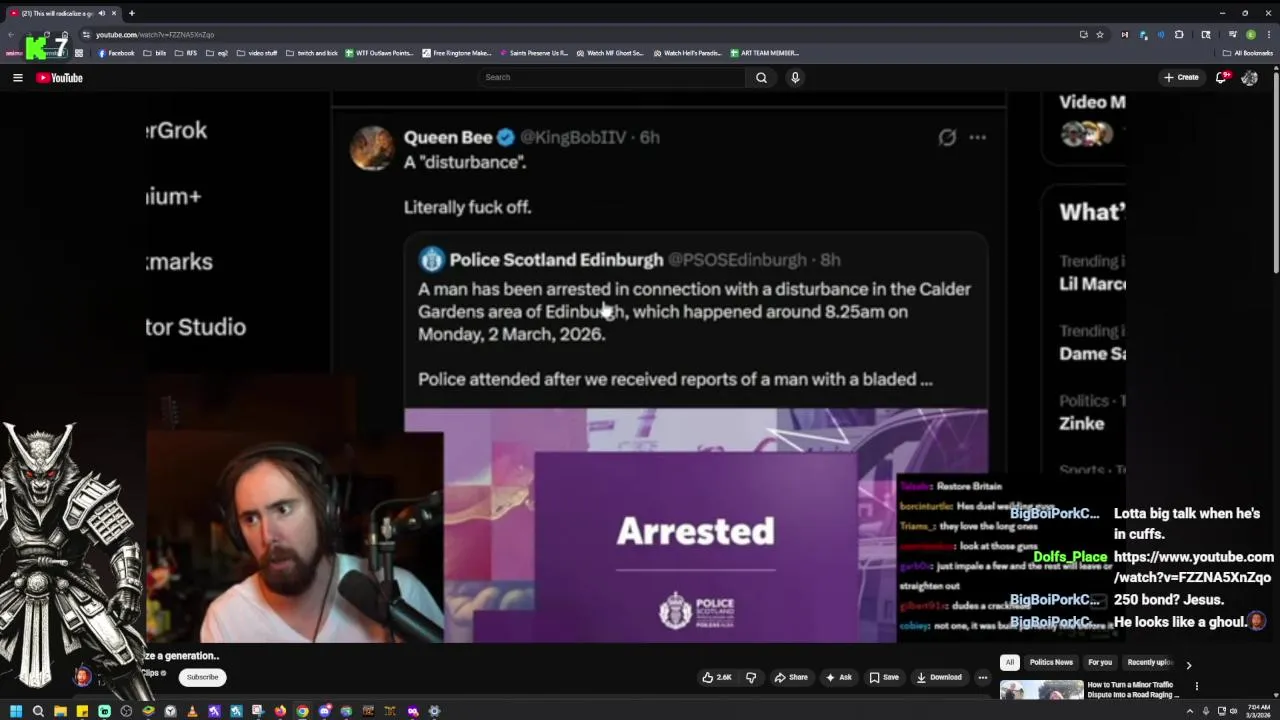Screen dimensions: 1280x720
Task: Like the video showing 2.6K likes
Action: (716, 677)
